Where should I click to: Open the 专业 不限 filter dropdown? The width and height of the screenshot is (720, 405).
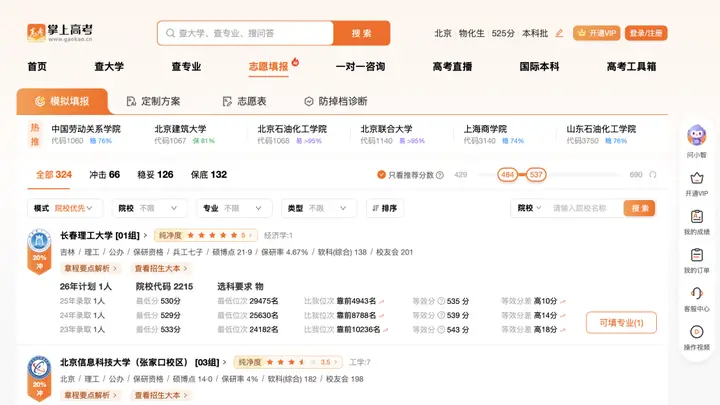(234, 208)
